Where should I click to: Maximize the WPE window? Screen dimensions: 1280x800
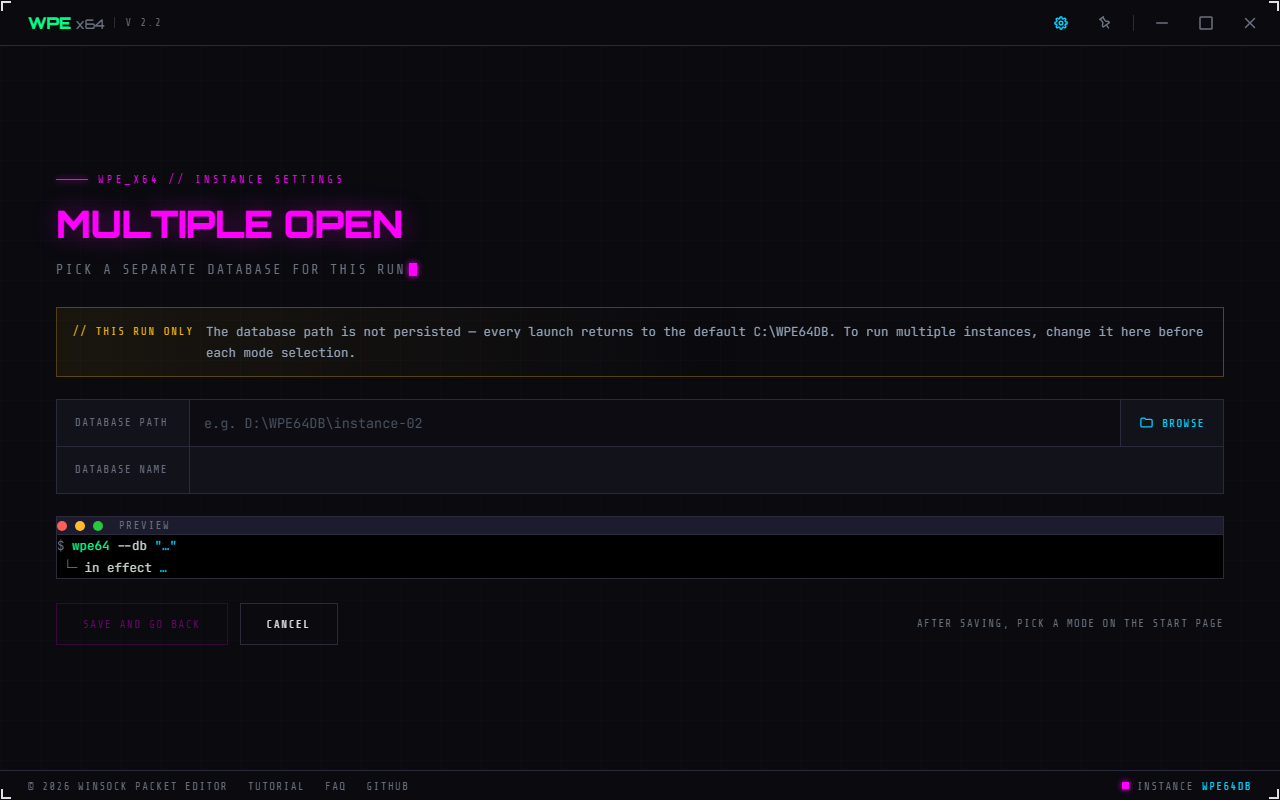click(x=1206, y=23)
